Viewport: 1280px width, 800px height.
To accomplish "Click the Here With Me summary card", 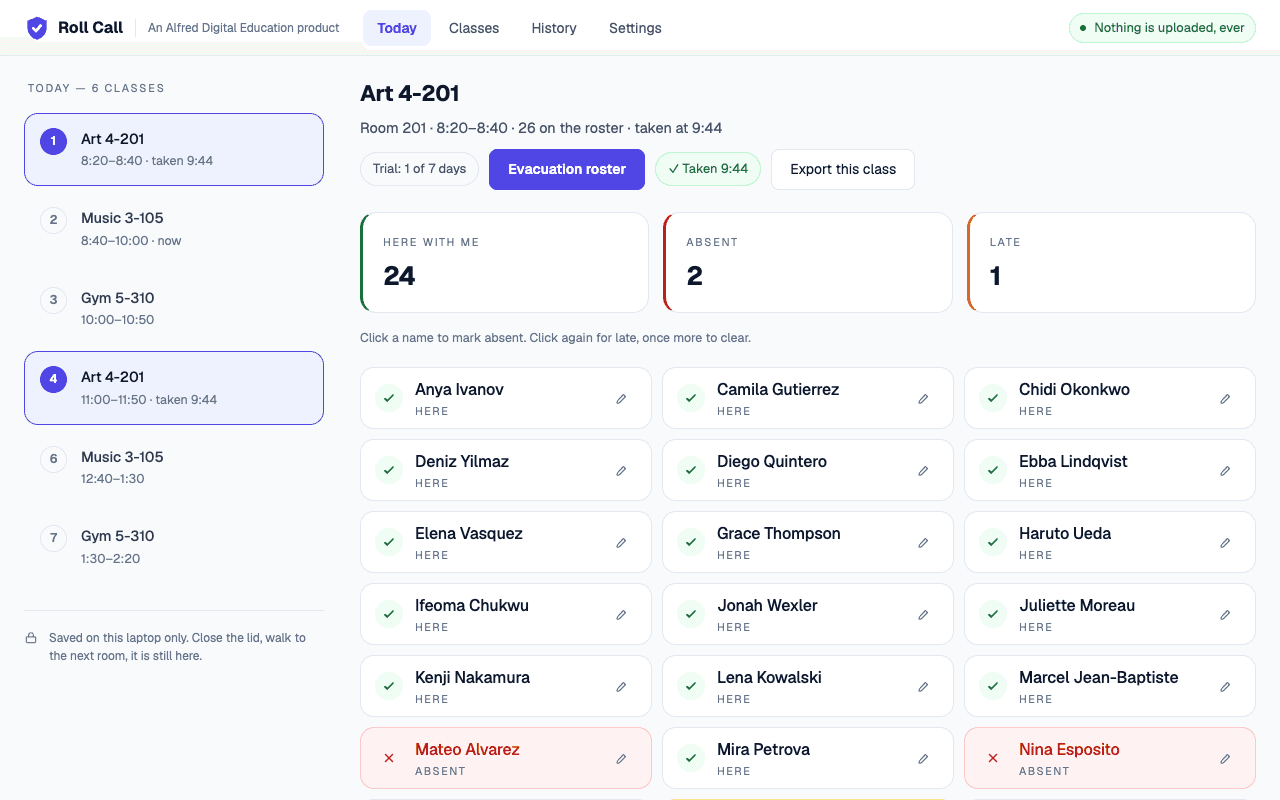I will point(504,262).
